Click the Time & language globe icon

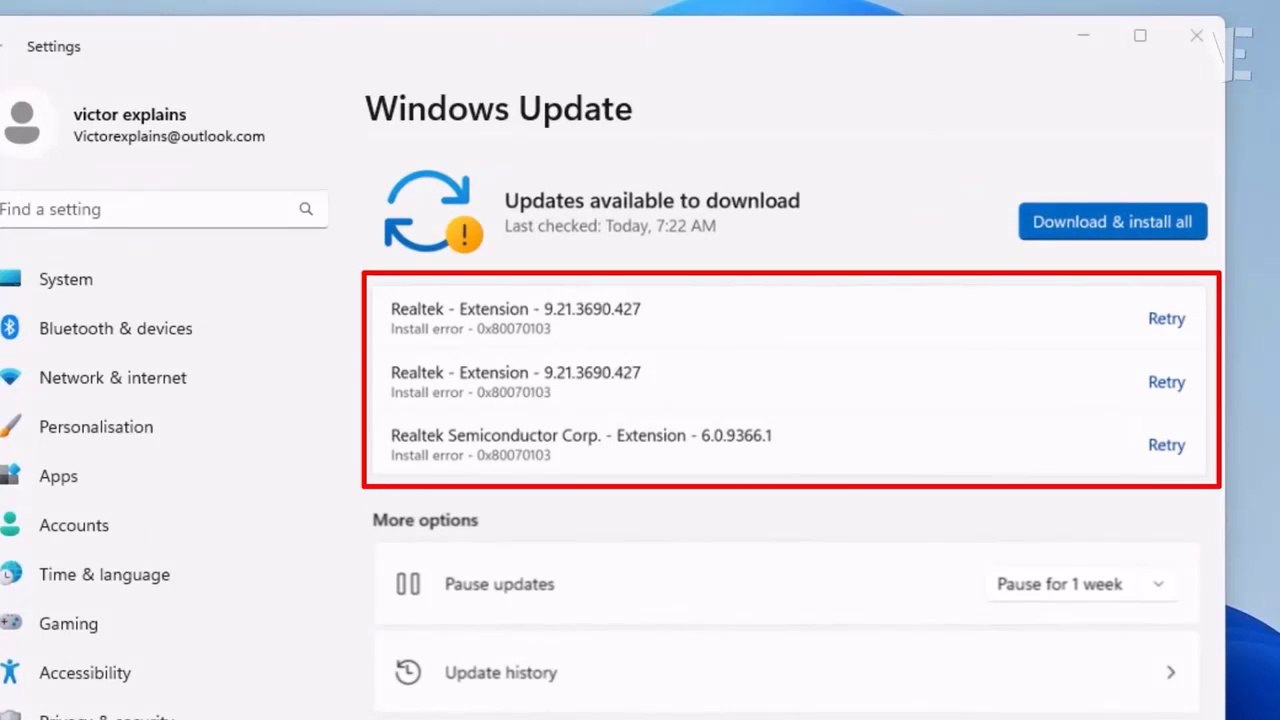[x=10, y=574]
